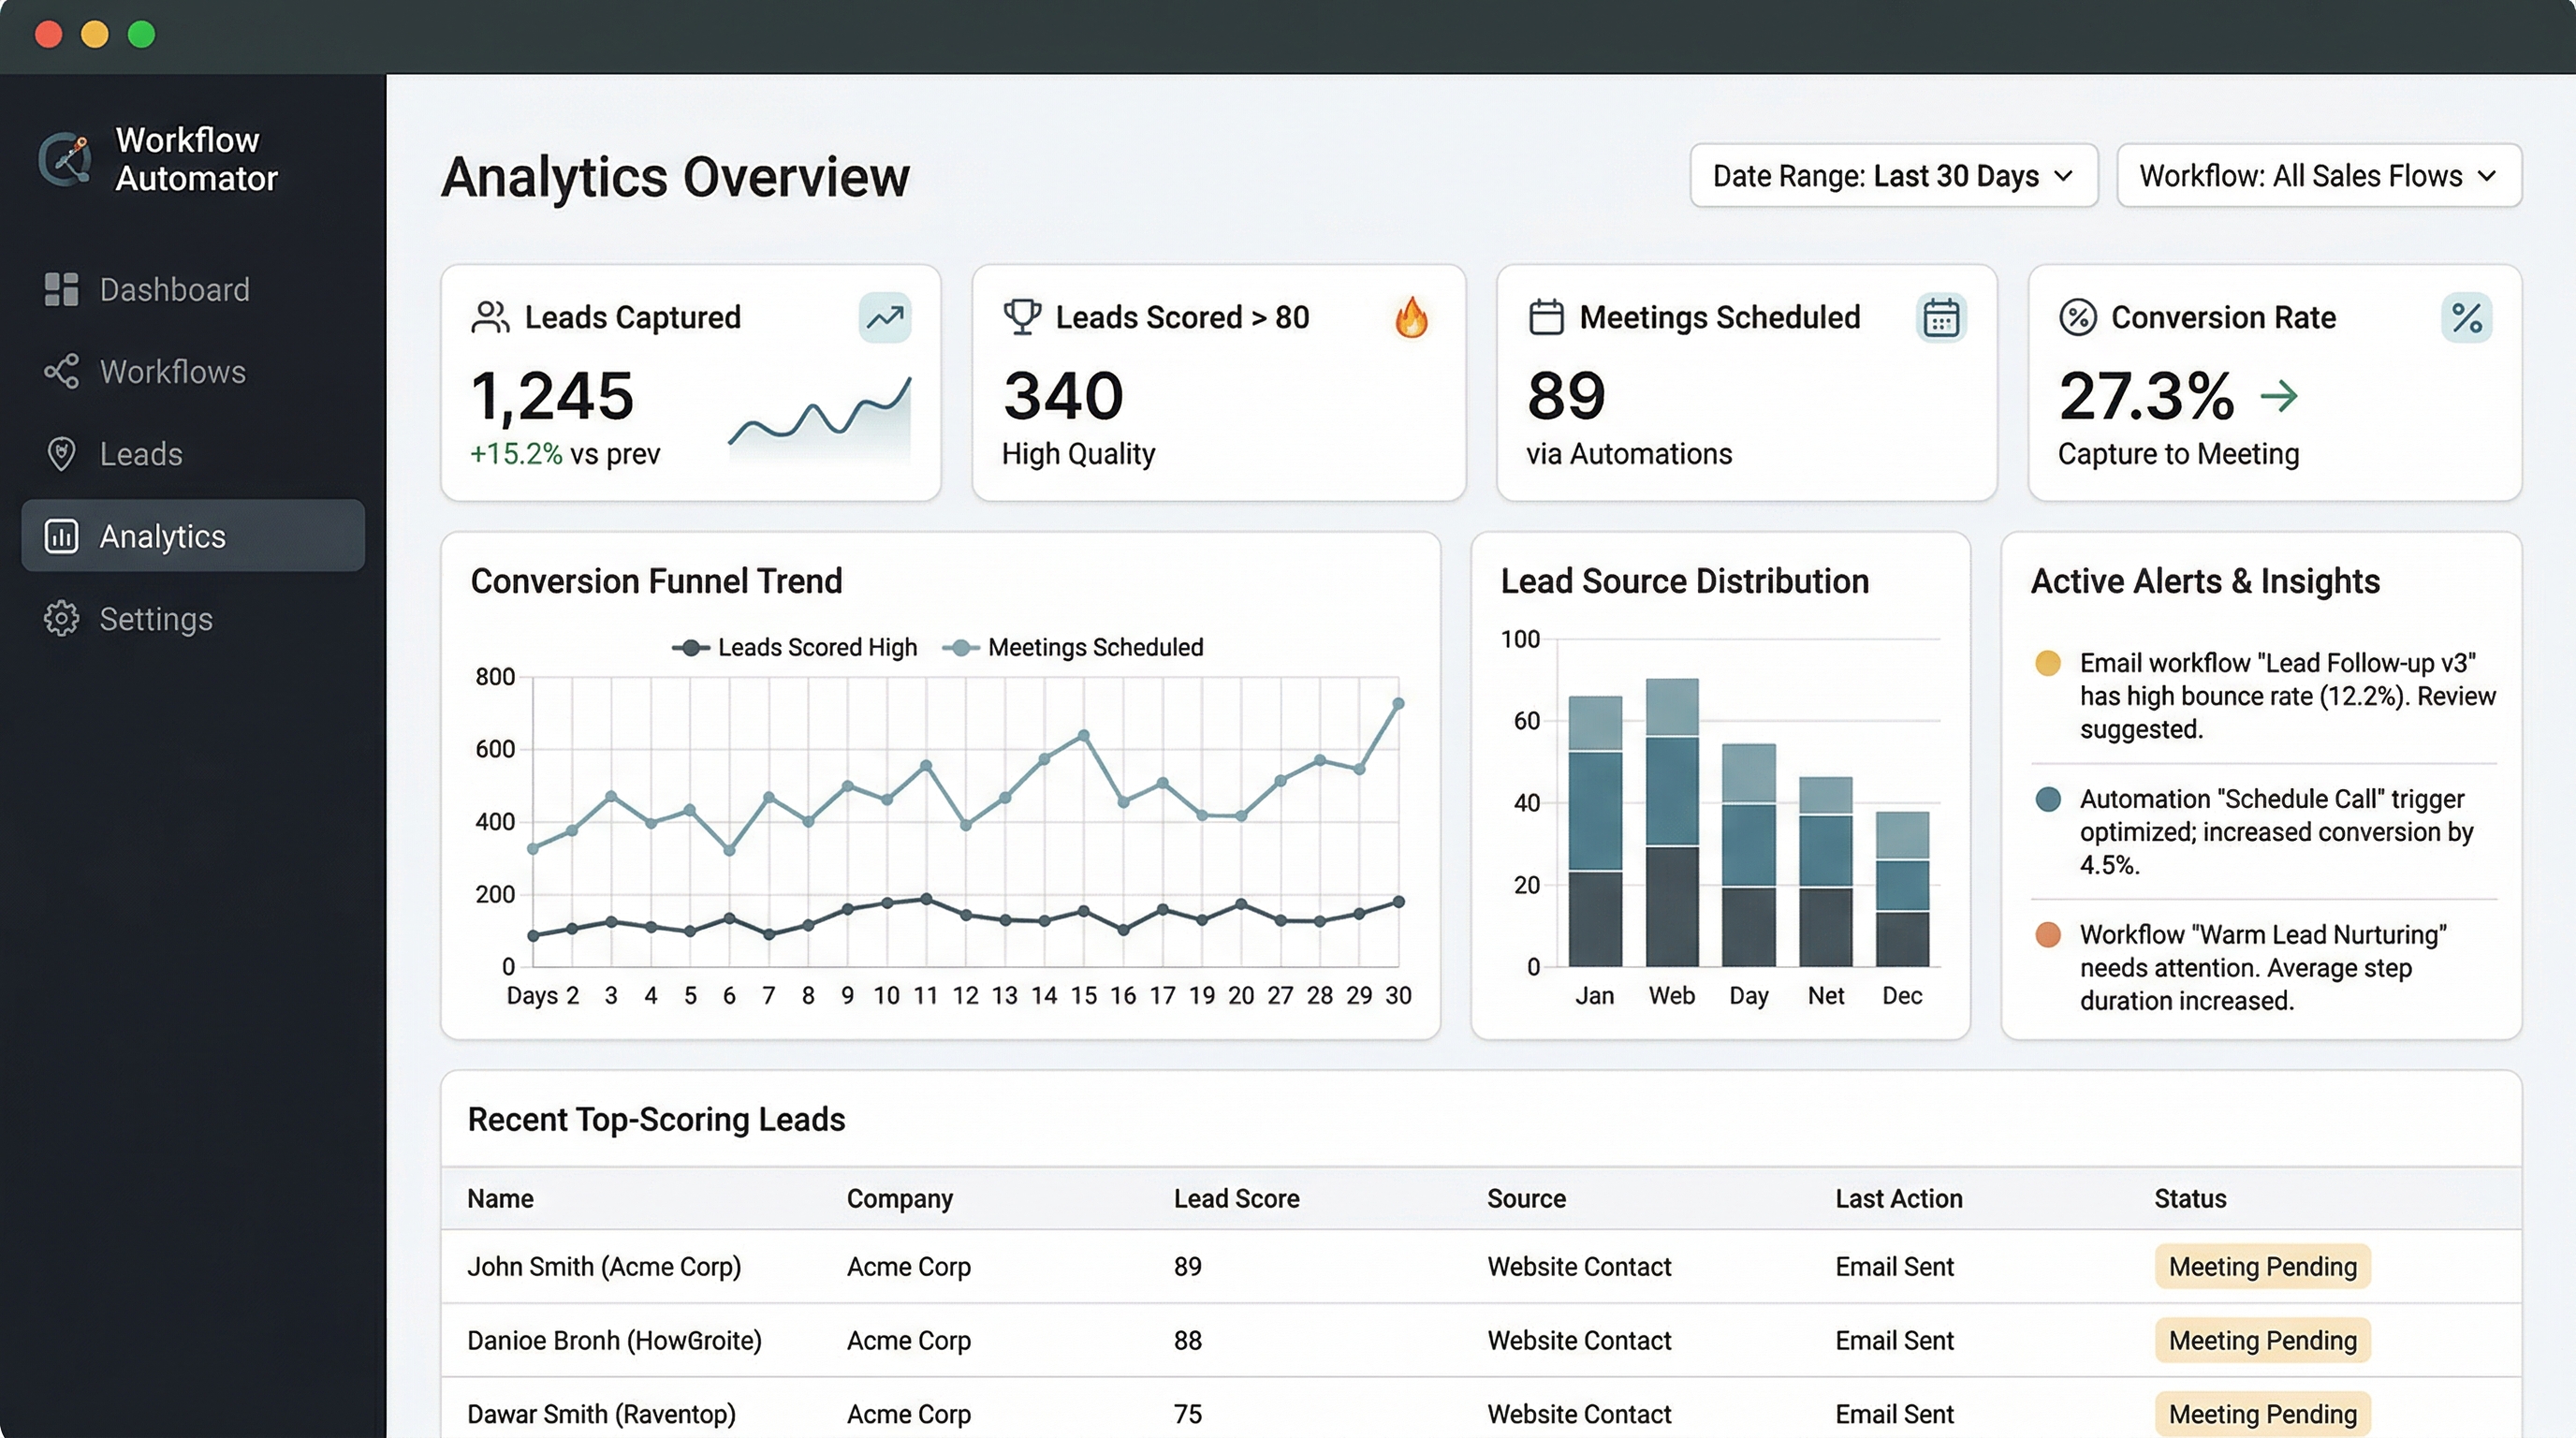Click the flame icon on Leads Scored card

click(1411, 318)
